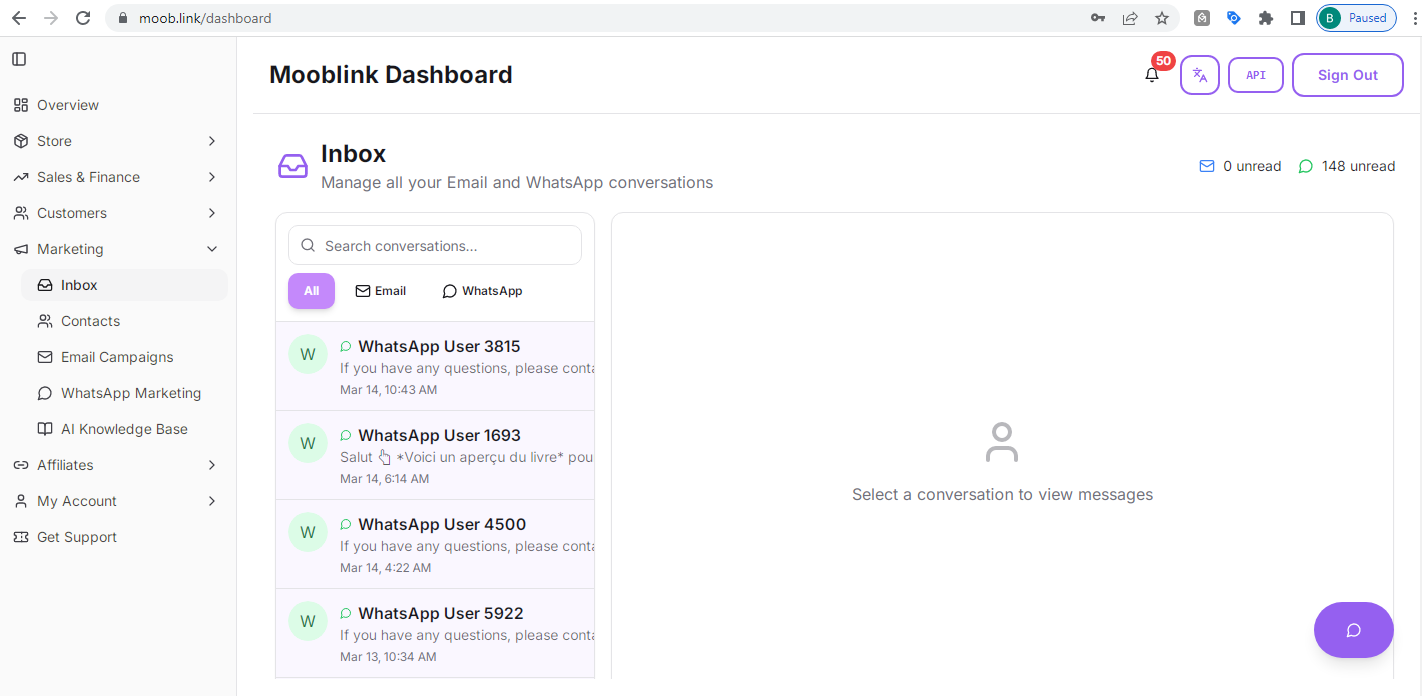Screen dimensions: 1422x696
Task: Click the language translate icon button
Action: click(x=1200, y=75)
